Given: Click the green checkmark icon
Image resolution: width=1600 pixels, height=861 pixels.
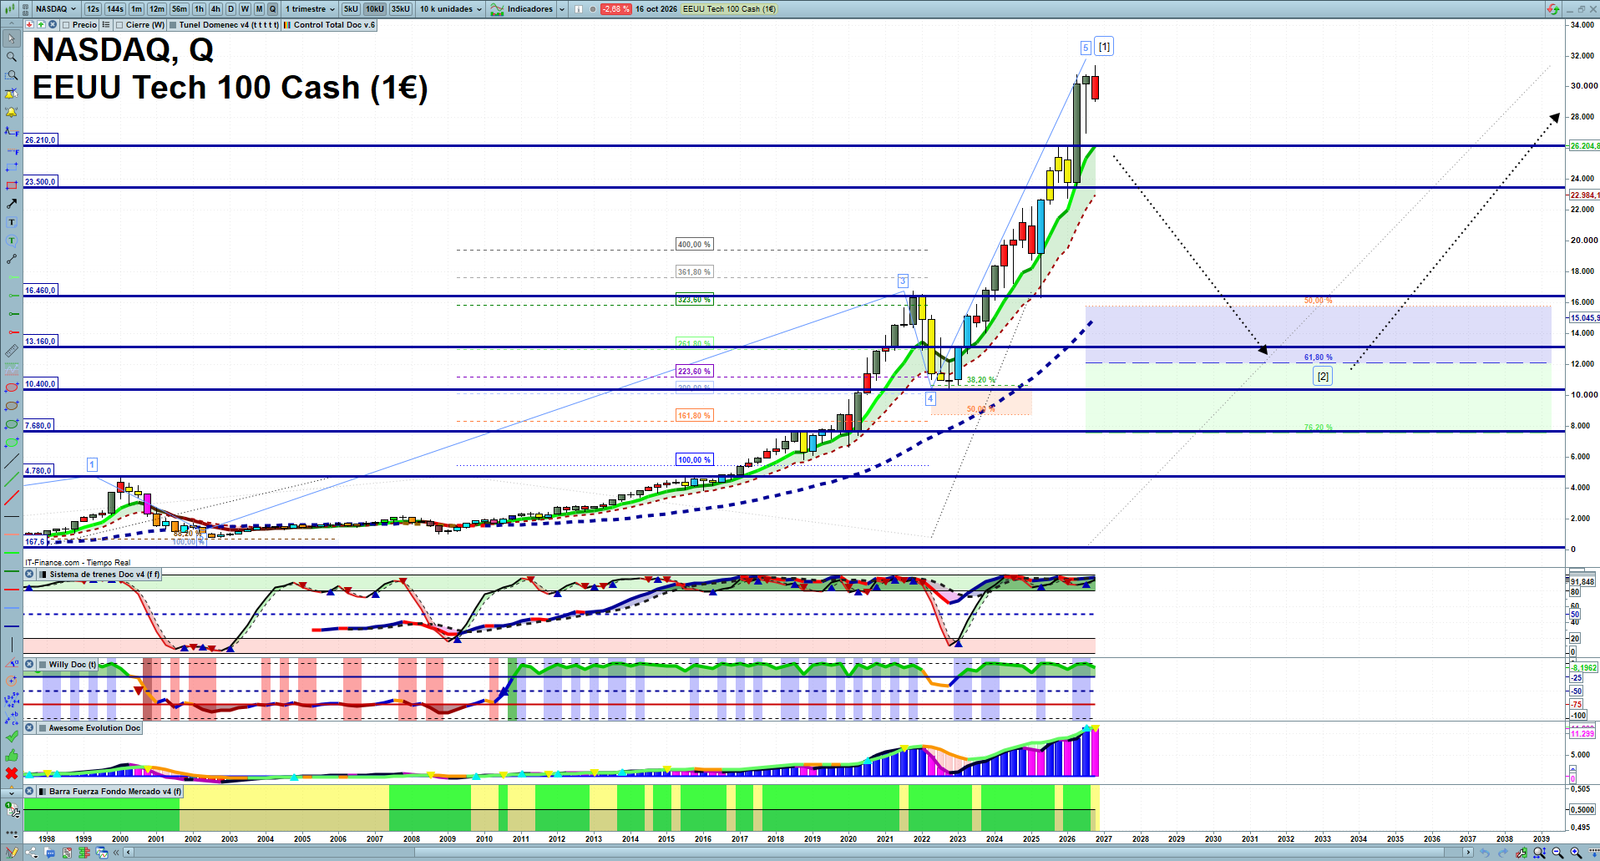Looking at the screenshot, I should coord(11,737).
